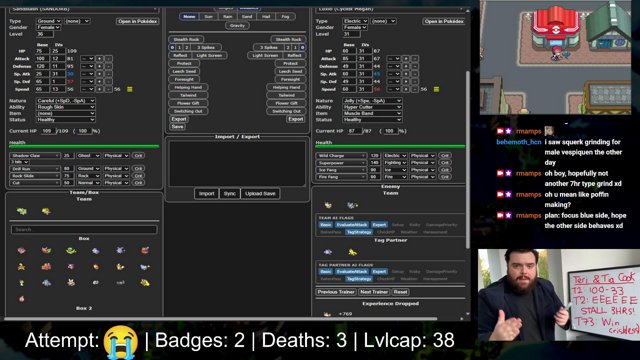Open Luxio's Jolly nature dropdown
The height and width of the screenshot is (360, 640).
tap(372, 100)
